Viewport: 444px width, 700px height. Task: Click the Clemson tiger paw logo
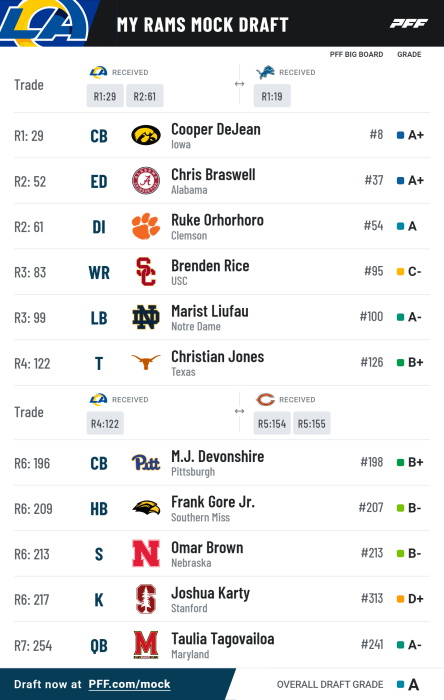(146, 226)
